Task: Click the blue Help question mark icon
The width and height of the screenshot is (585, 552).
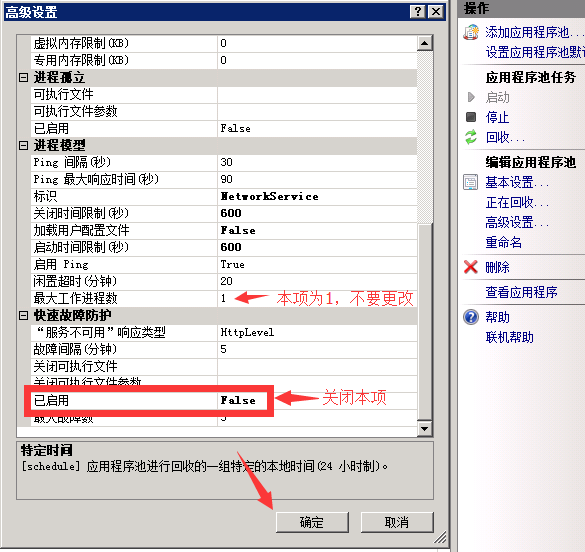Action: coord(471,317)
